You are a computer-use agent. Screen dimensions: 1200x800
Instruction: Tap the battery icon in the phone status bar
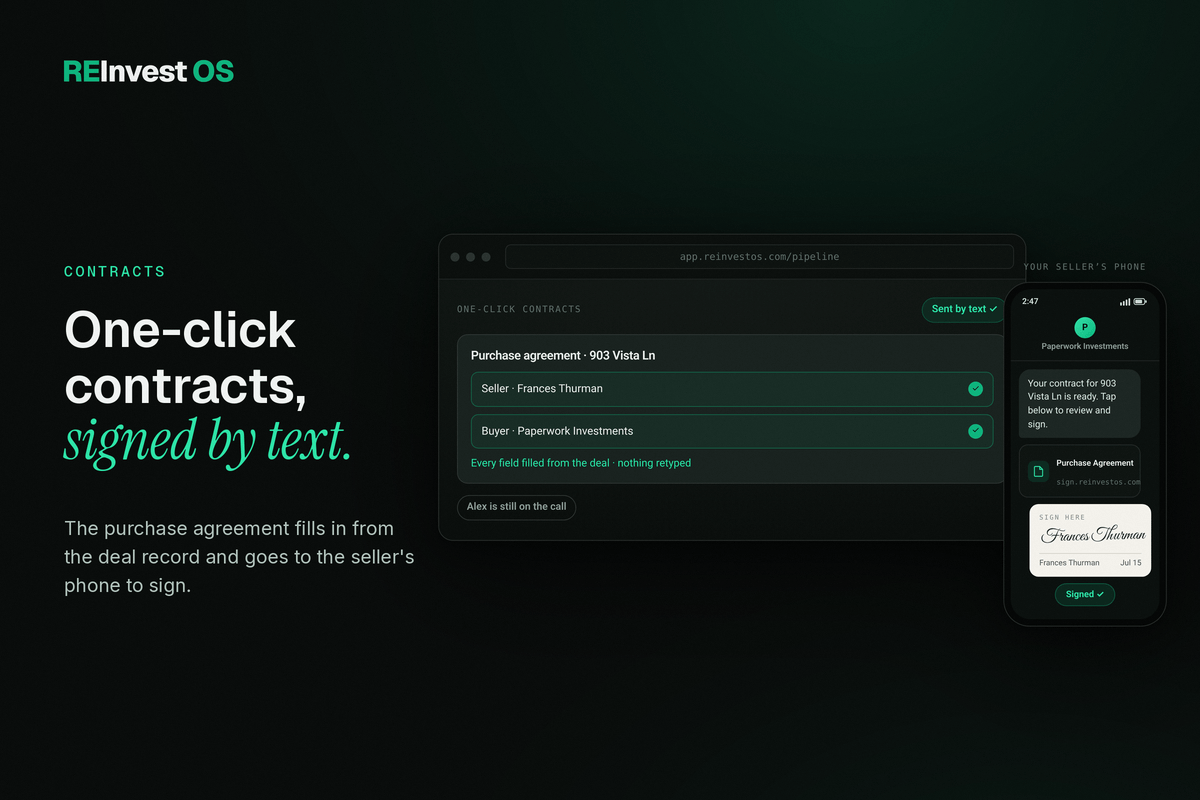click(x=1142, y=301)
